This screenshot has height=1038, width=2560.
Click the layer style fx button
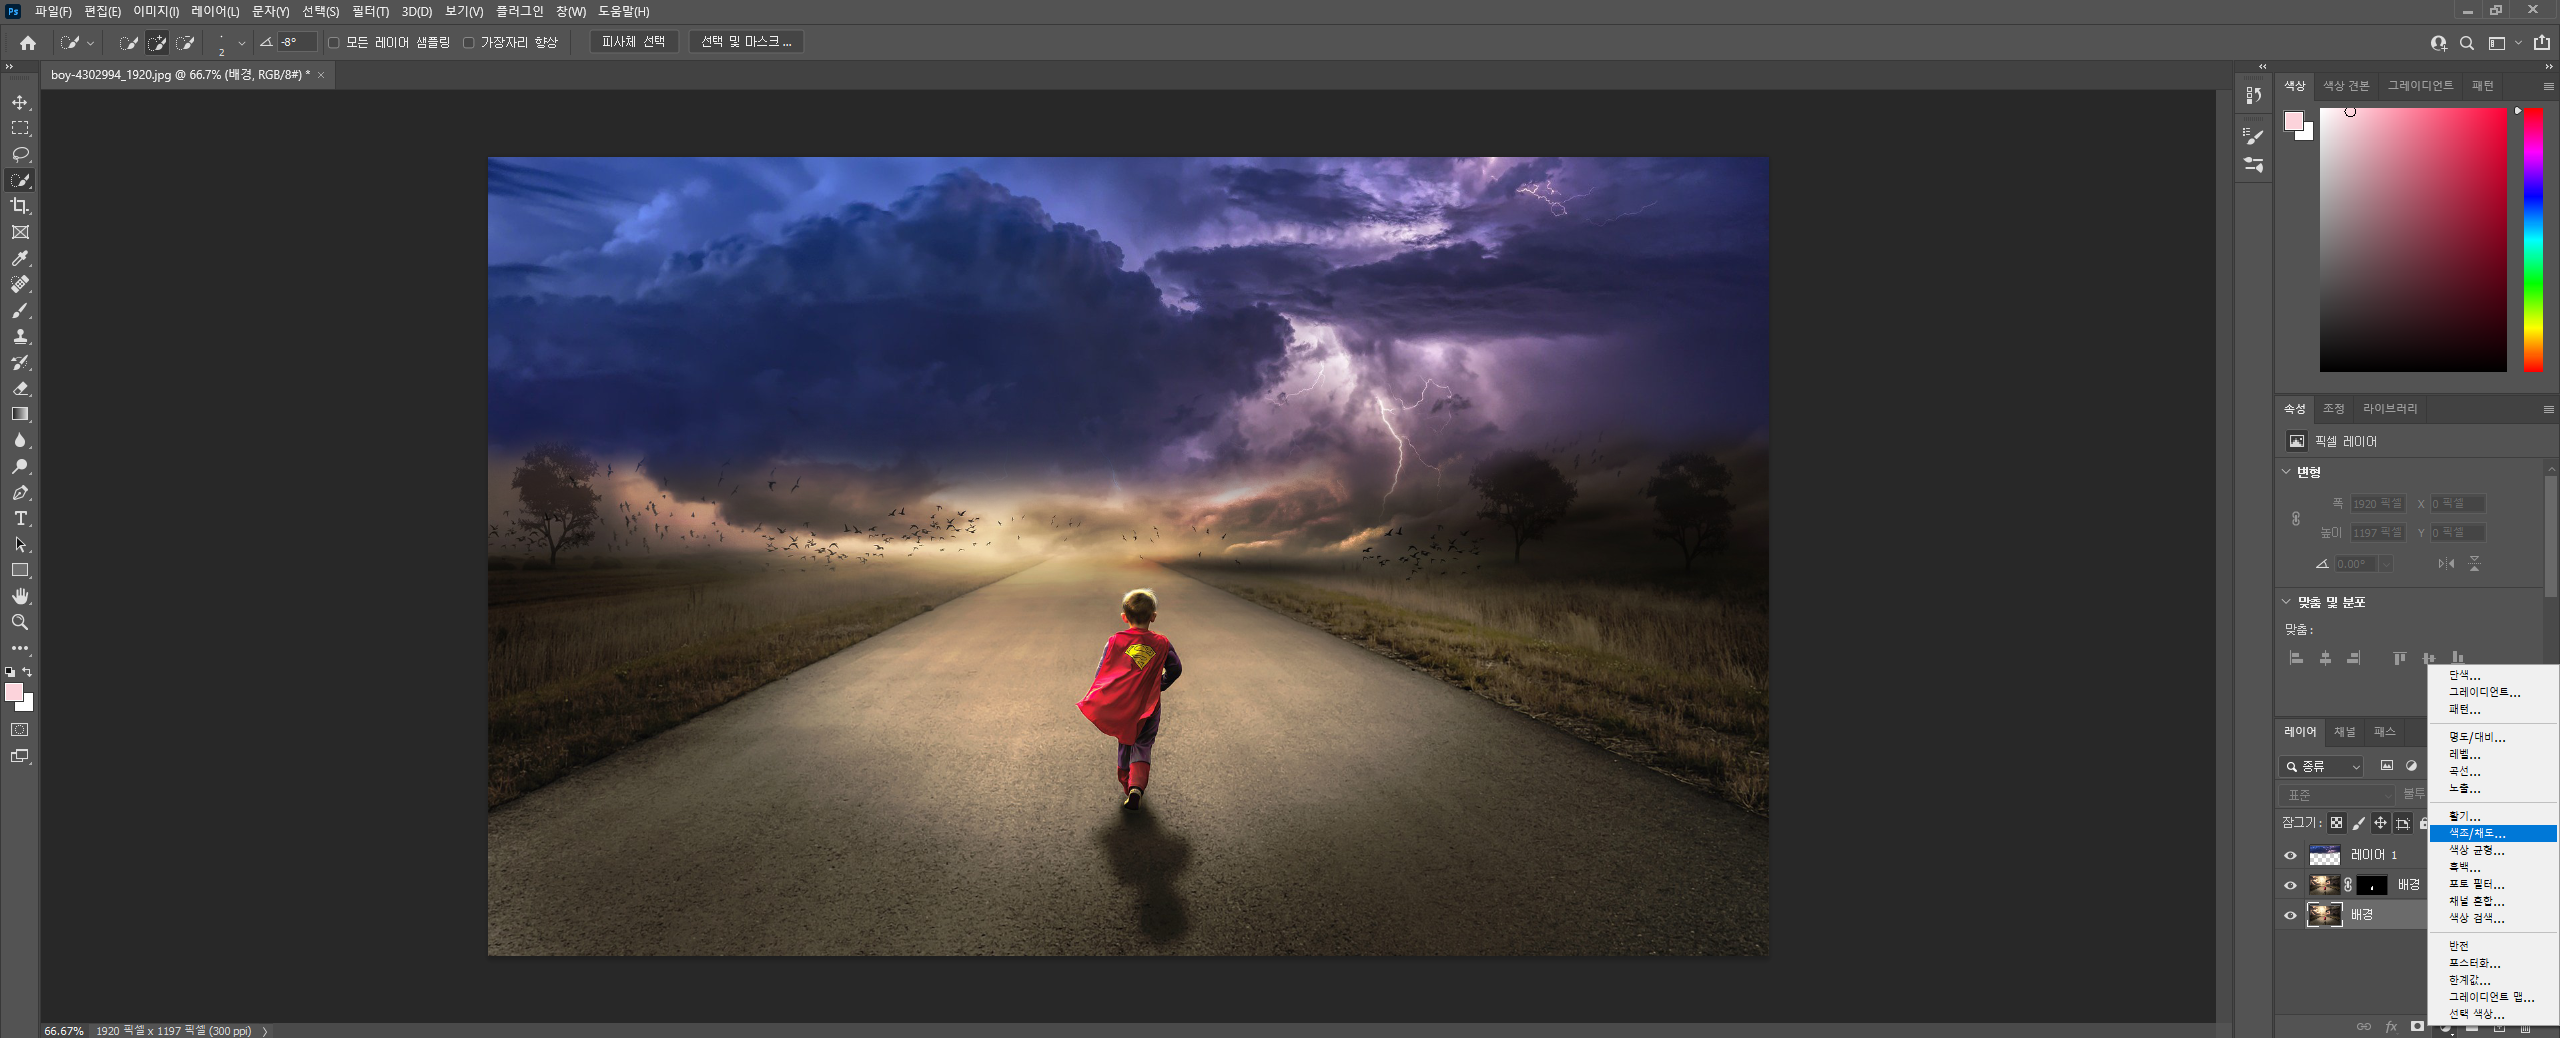pos(2391,1027)
